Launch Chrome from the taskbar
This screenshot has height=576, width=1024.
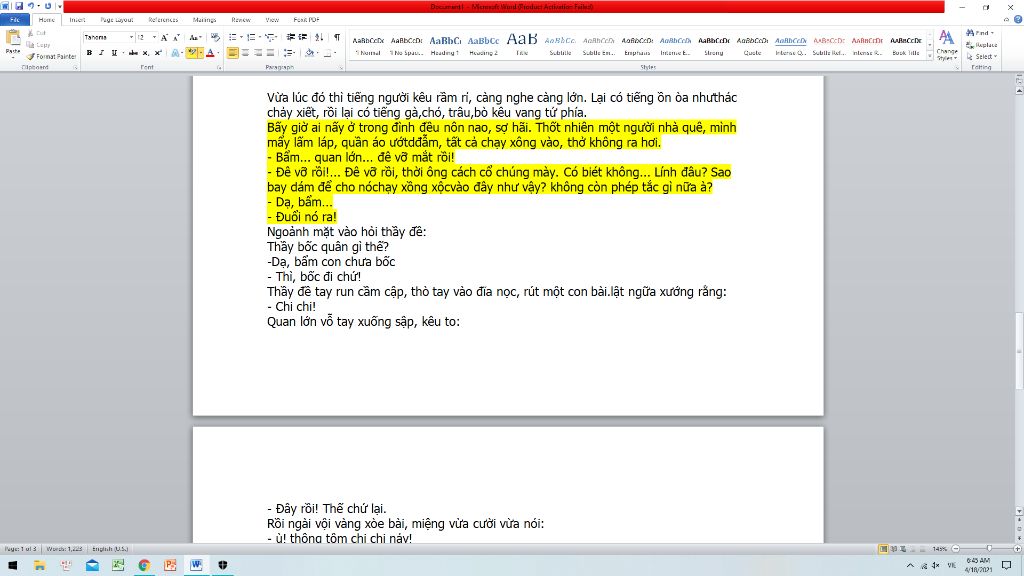click(x=144, y=565)
